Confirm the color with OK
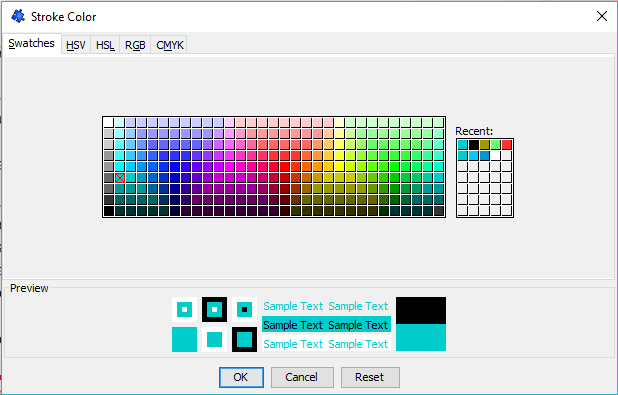 click(241, 377)
